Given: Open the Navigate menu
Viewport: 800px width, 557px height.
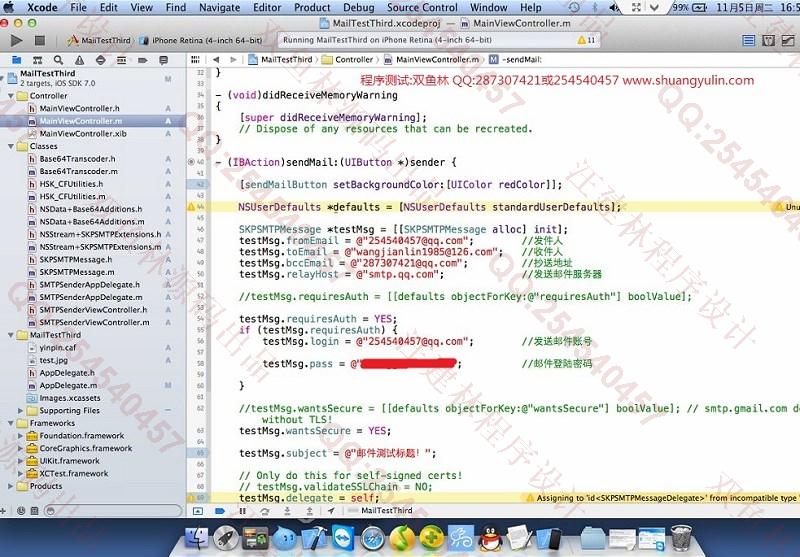Looking at the screenshot, I should click(219, 8).
